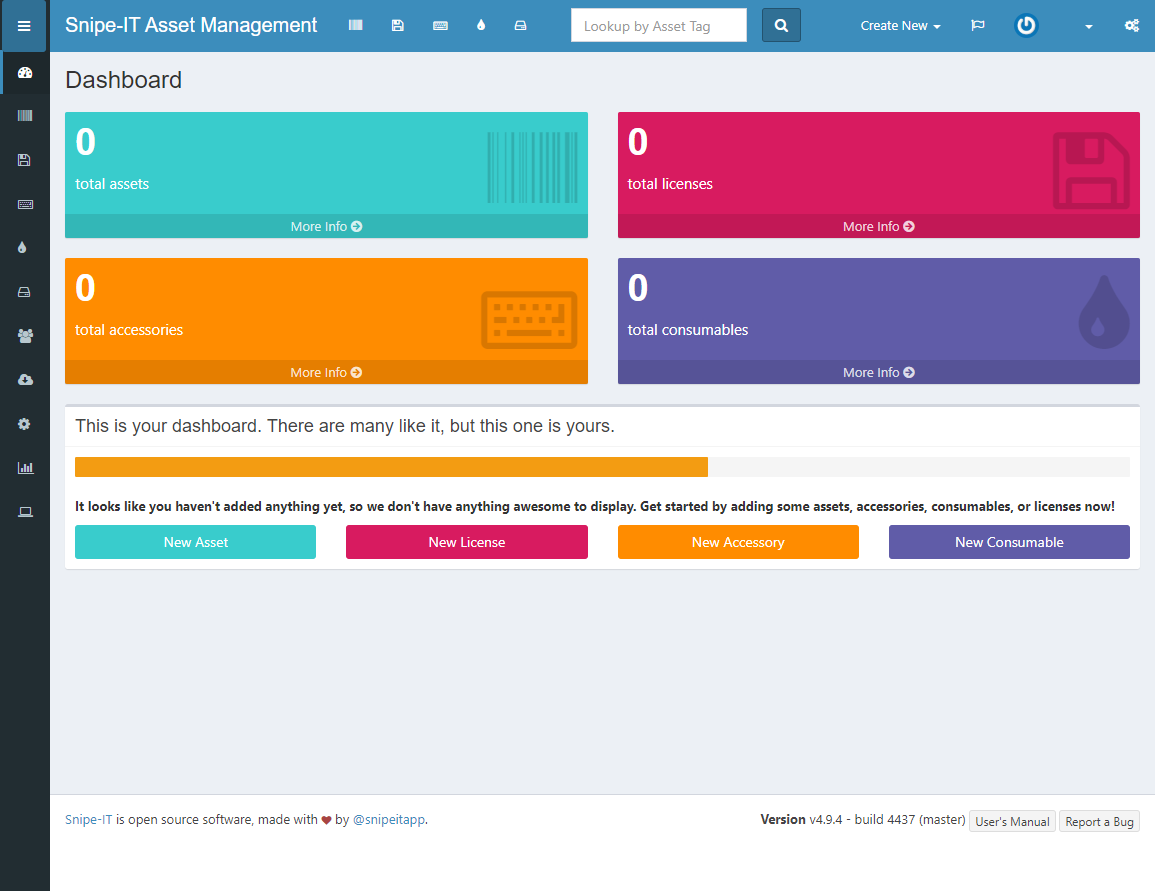Click the New Accessory button
Screen dimensions: 1155x891
click(x=738, y=542)
